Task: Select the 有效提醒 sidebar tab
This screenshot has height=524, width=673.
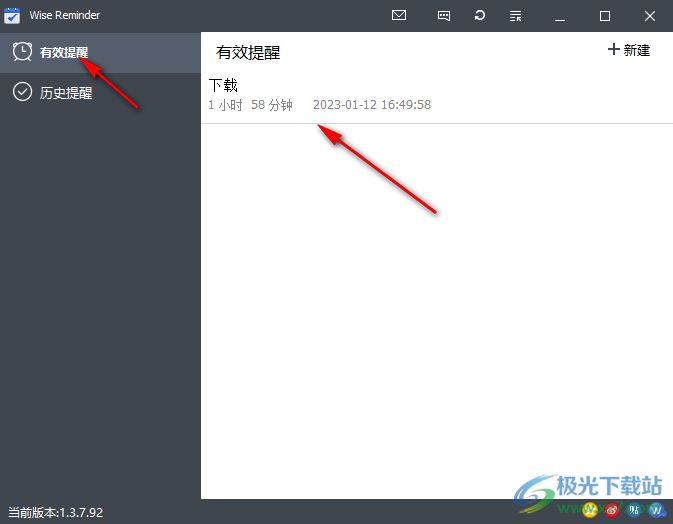Action: [x=100, y=52]
